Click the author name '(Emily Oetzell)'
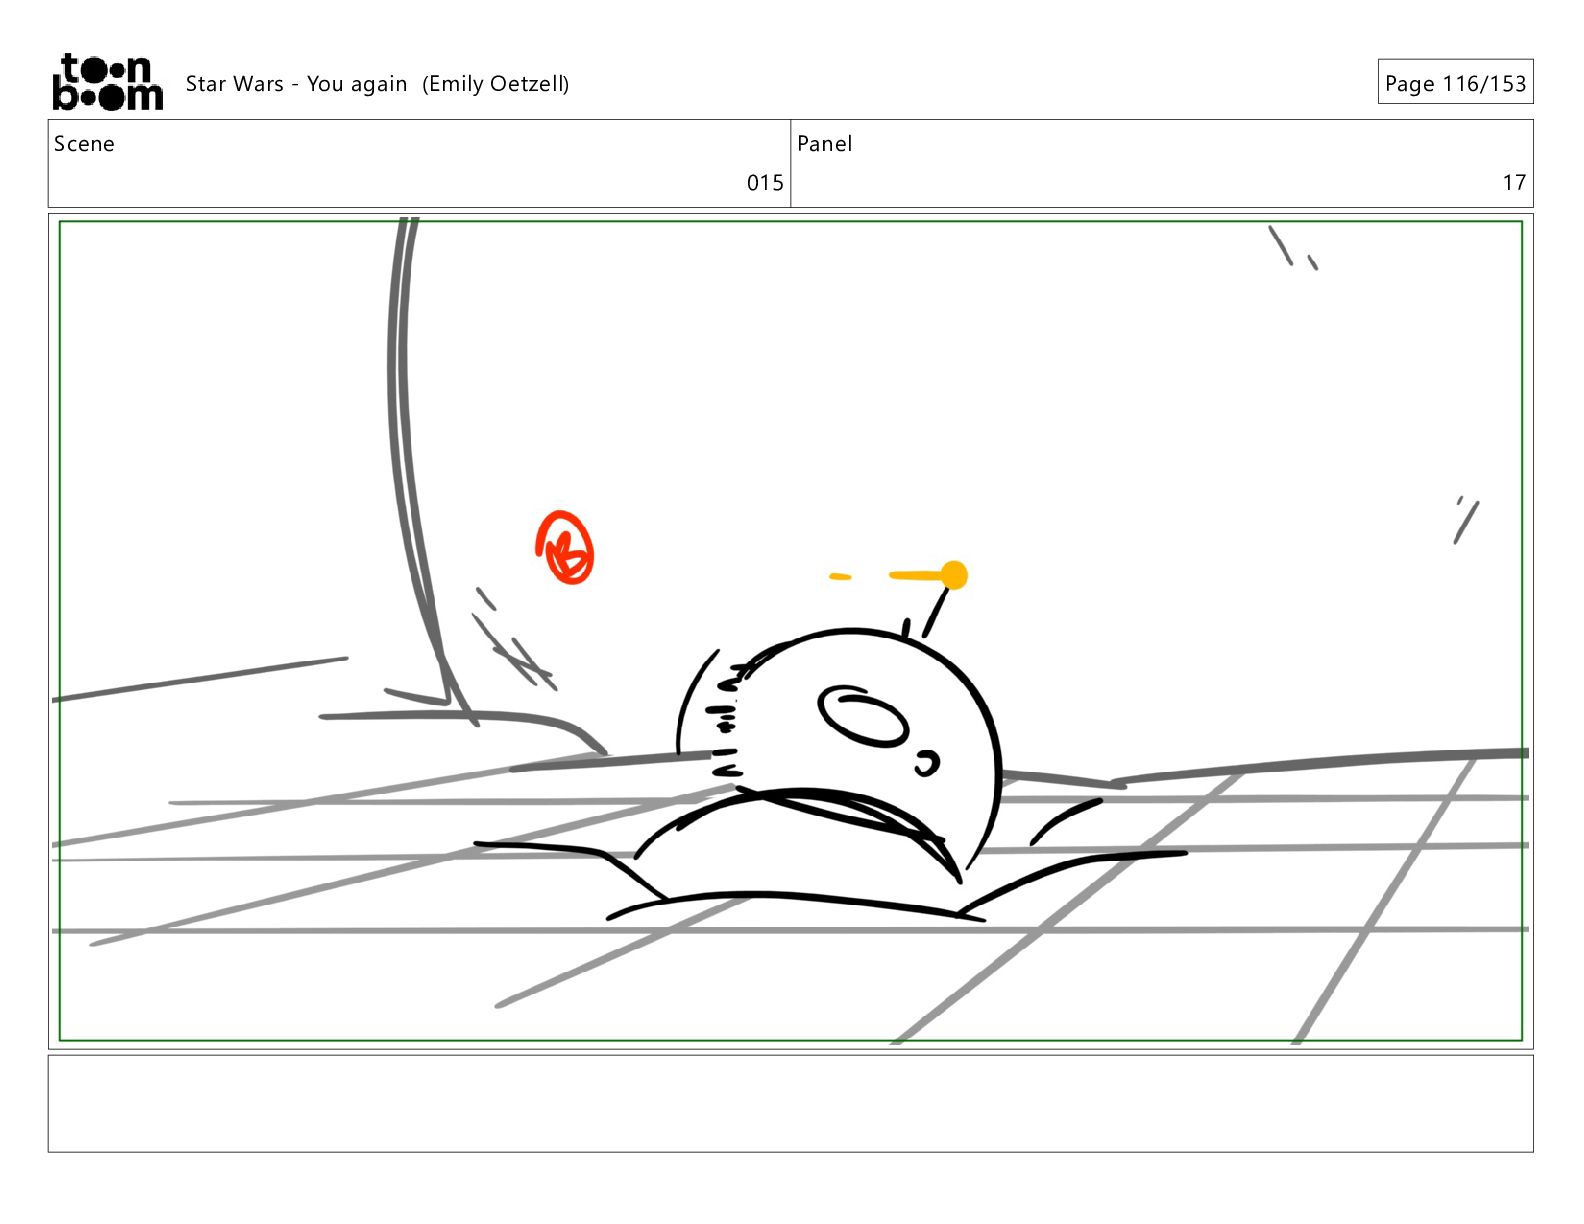The image size is (1584, 1224). pos(495,84)
